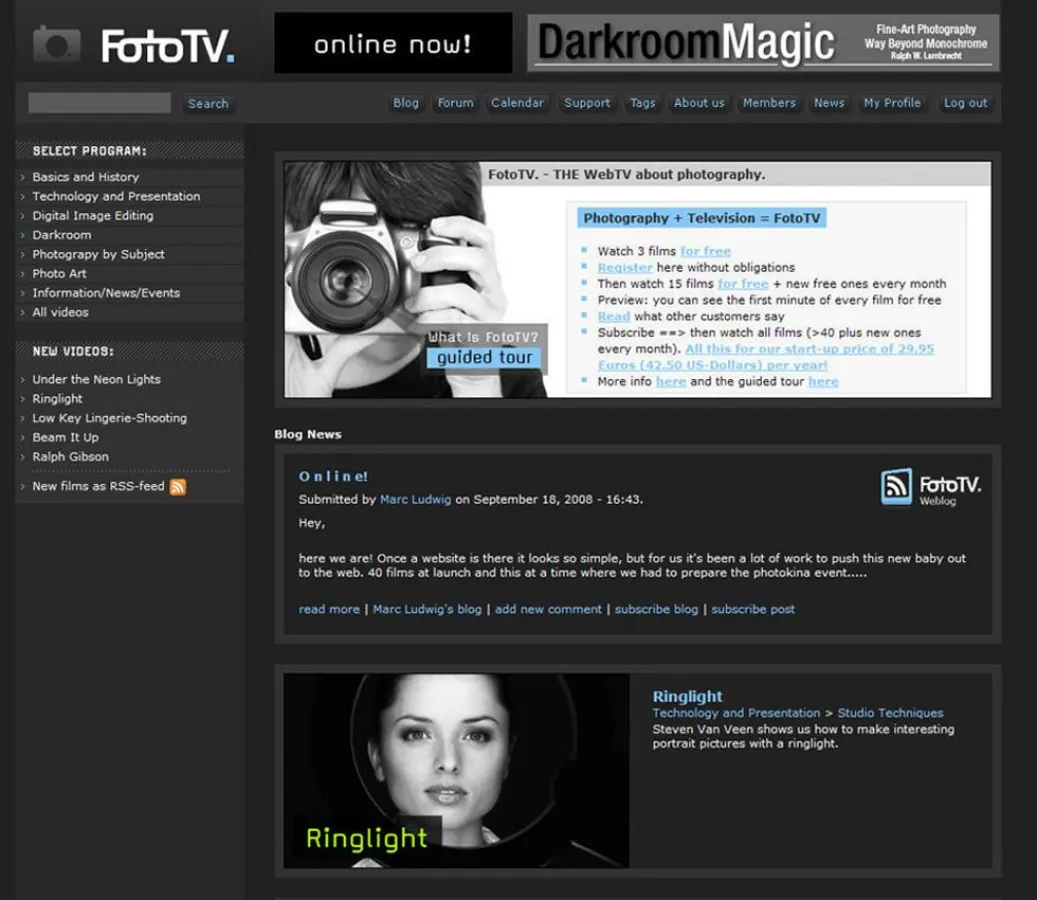Click inside the search input field
Viewport: 1037px width, 900px height.
pos(97,102)
